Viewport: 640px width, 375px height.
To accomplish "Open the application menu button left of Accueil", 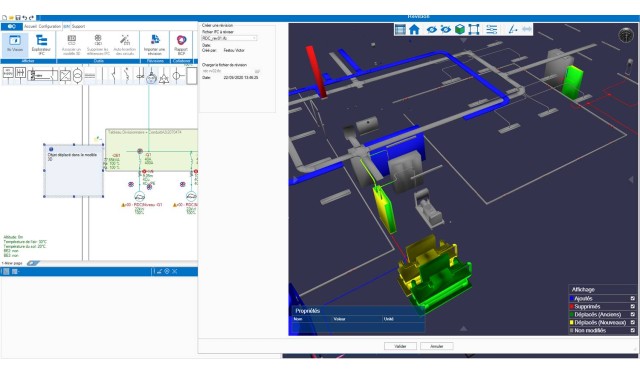I will [x=11, y=27].
